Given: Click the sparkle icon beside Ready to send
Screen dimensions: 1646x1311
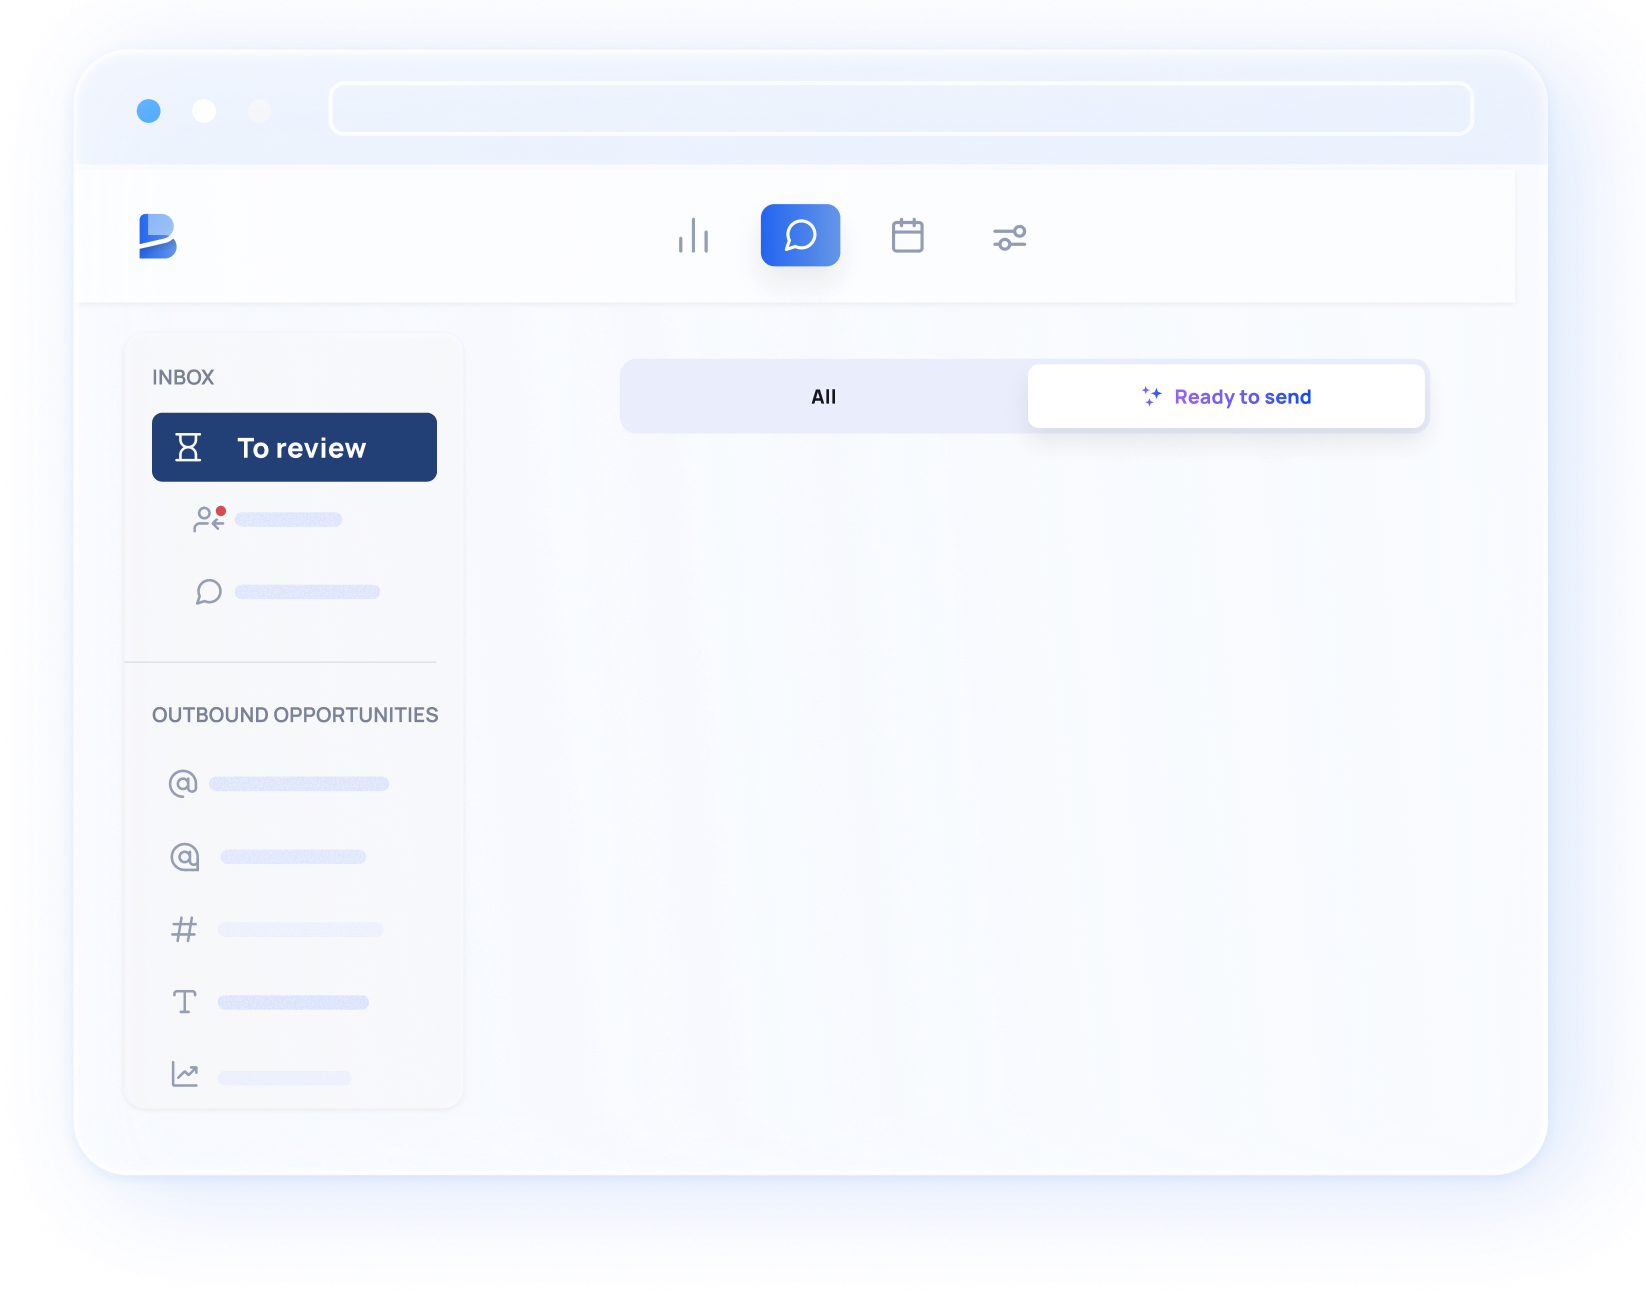Looking at the screenshot, I should [1152, 396].
